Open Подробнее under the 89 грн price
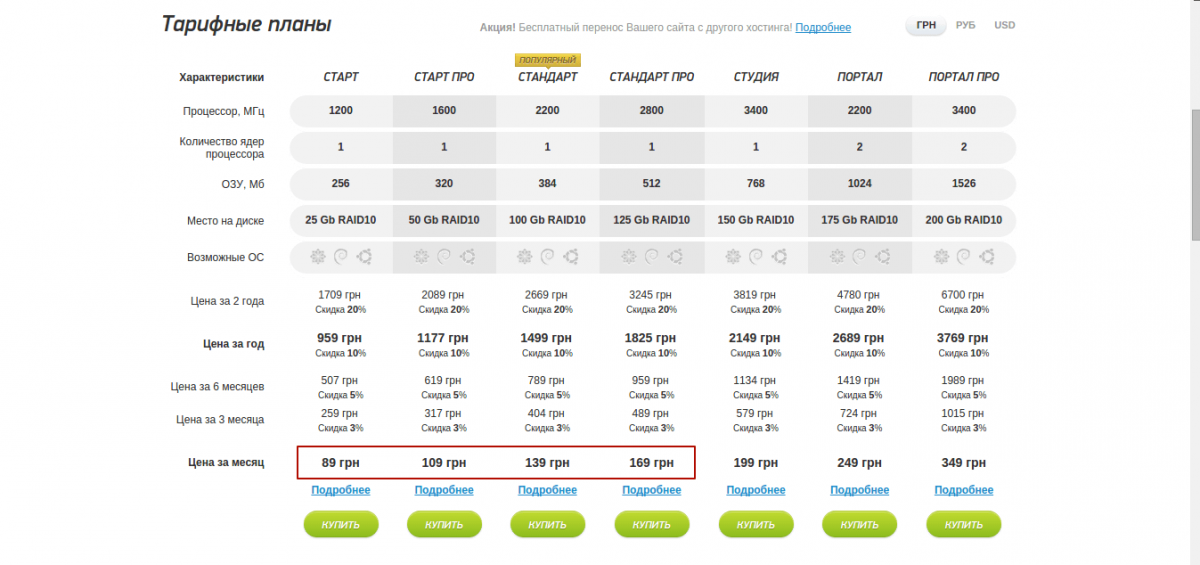Image resolution: width=1200 pixels, height=565 pixels. coord(341,490)
